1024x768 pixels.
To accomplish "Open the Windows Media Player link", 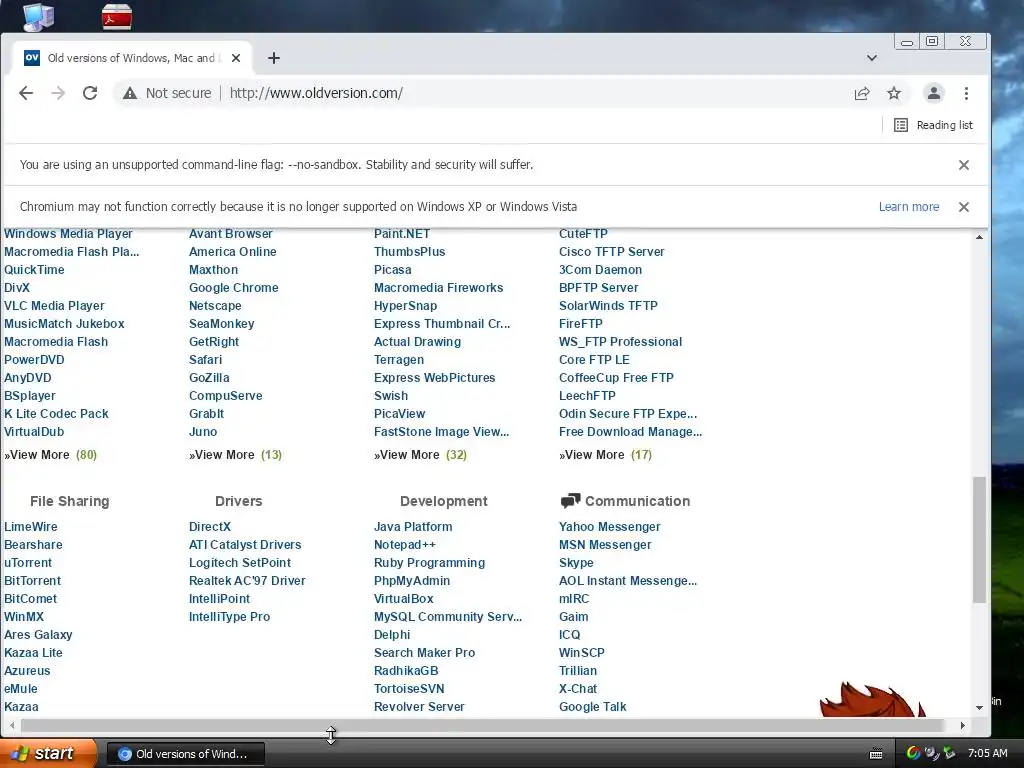I will coord(68,234).
